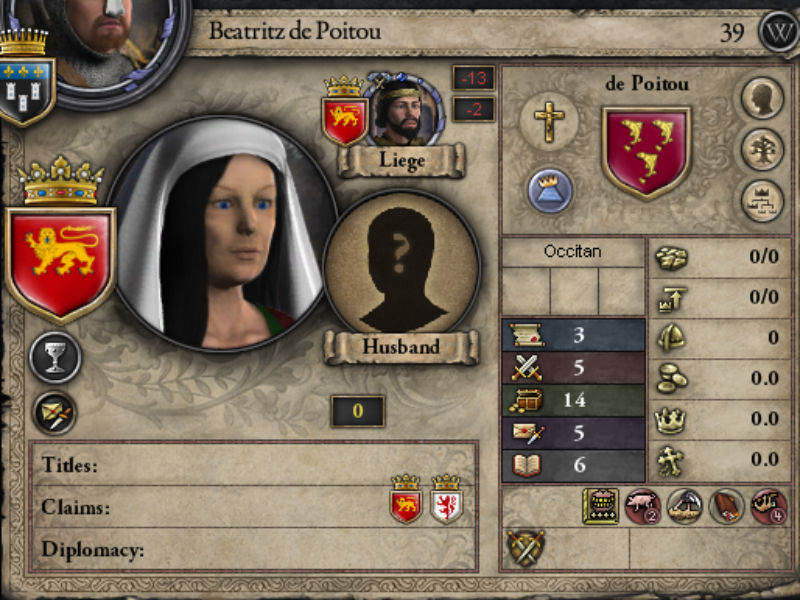Click the -13 opinion value box
This screenshot has height=600, width=800.
(474, 78)
